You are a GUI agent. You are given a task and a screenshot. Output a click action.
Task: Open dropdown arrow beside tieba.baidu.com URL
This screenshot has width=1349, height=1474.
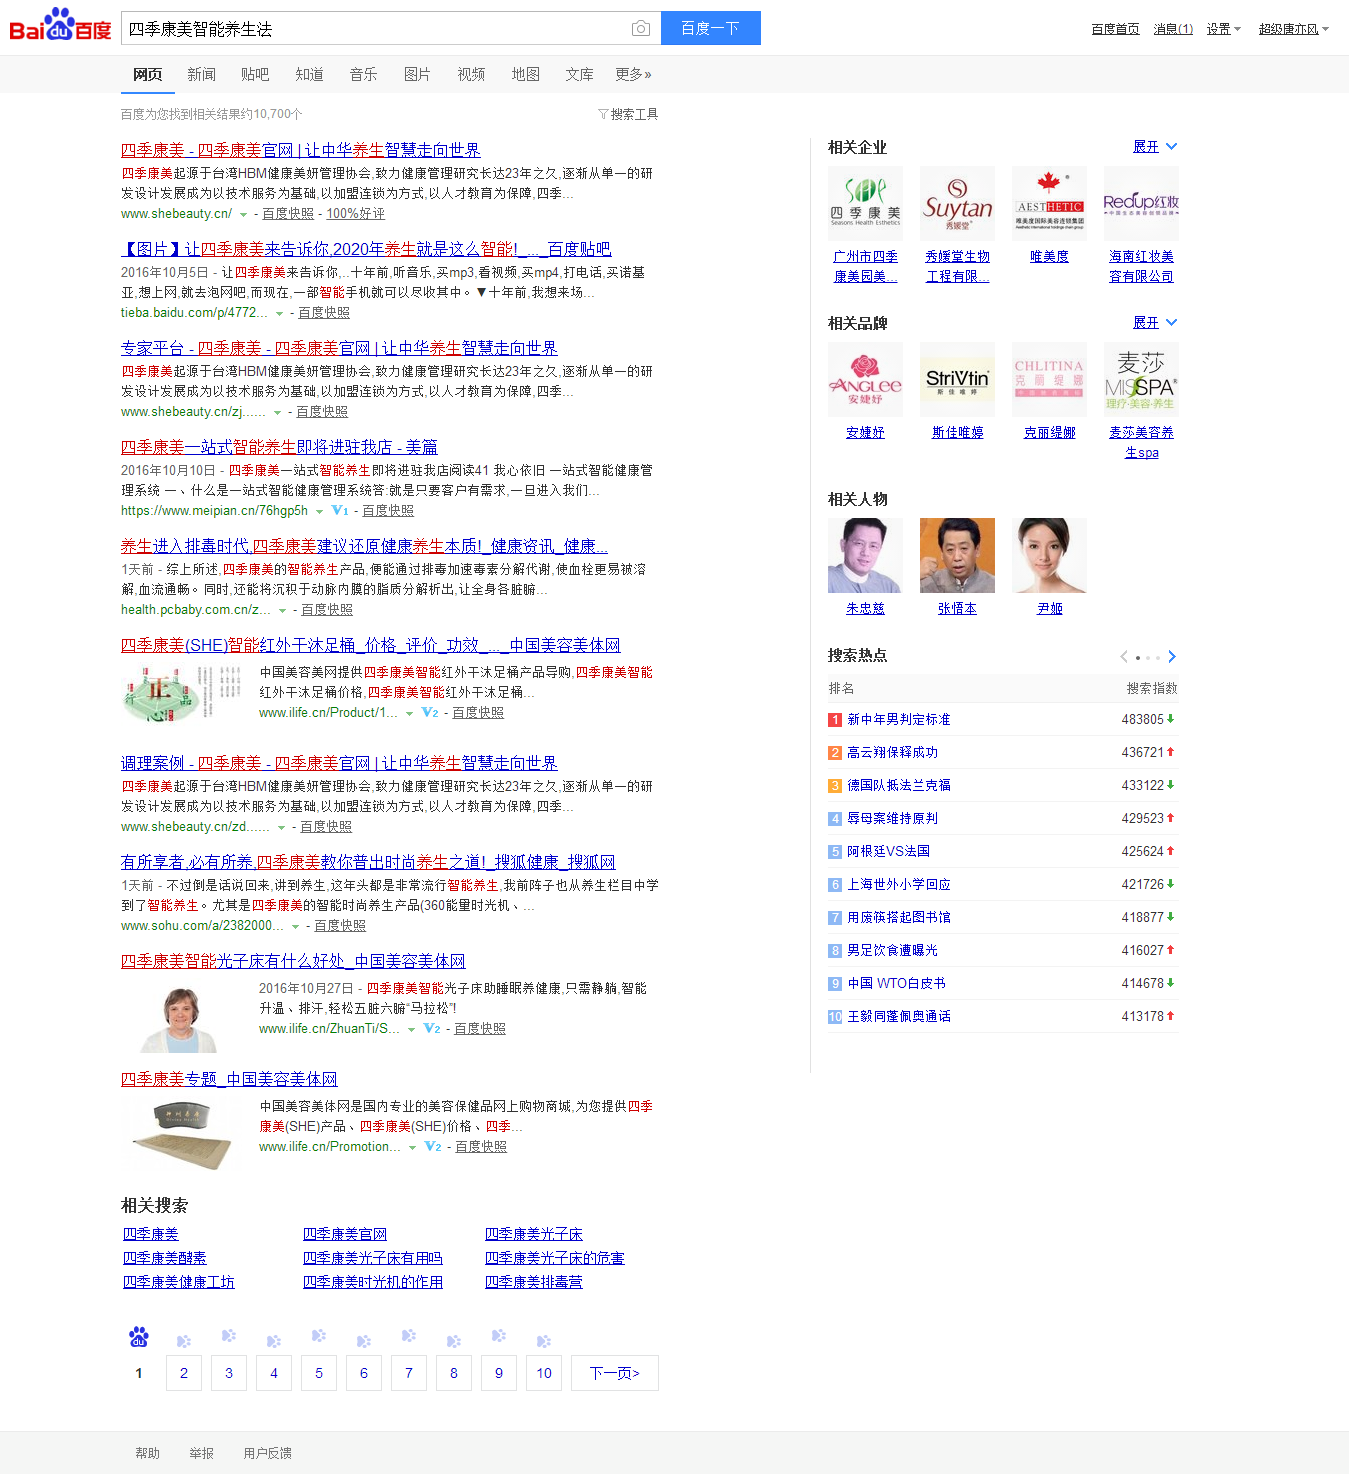[279, 314]
